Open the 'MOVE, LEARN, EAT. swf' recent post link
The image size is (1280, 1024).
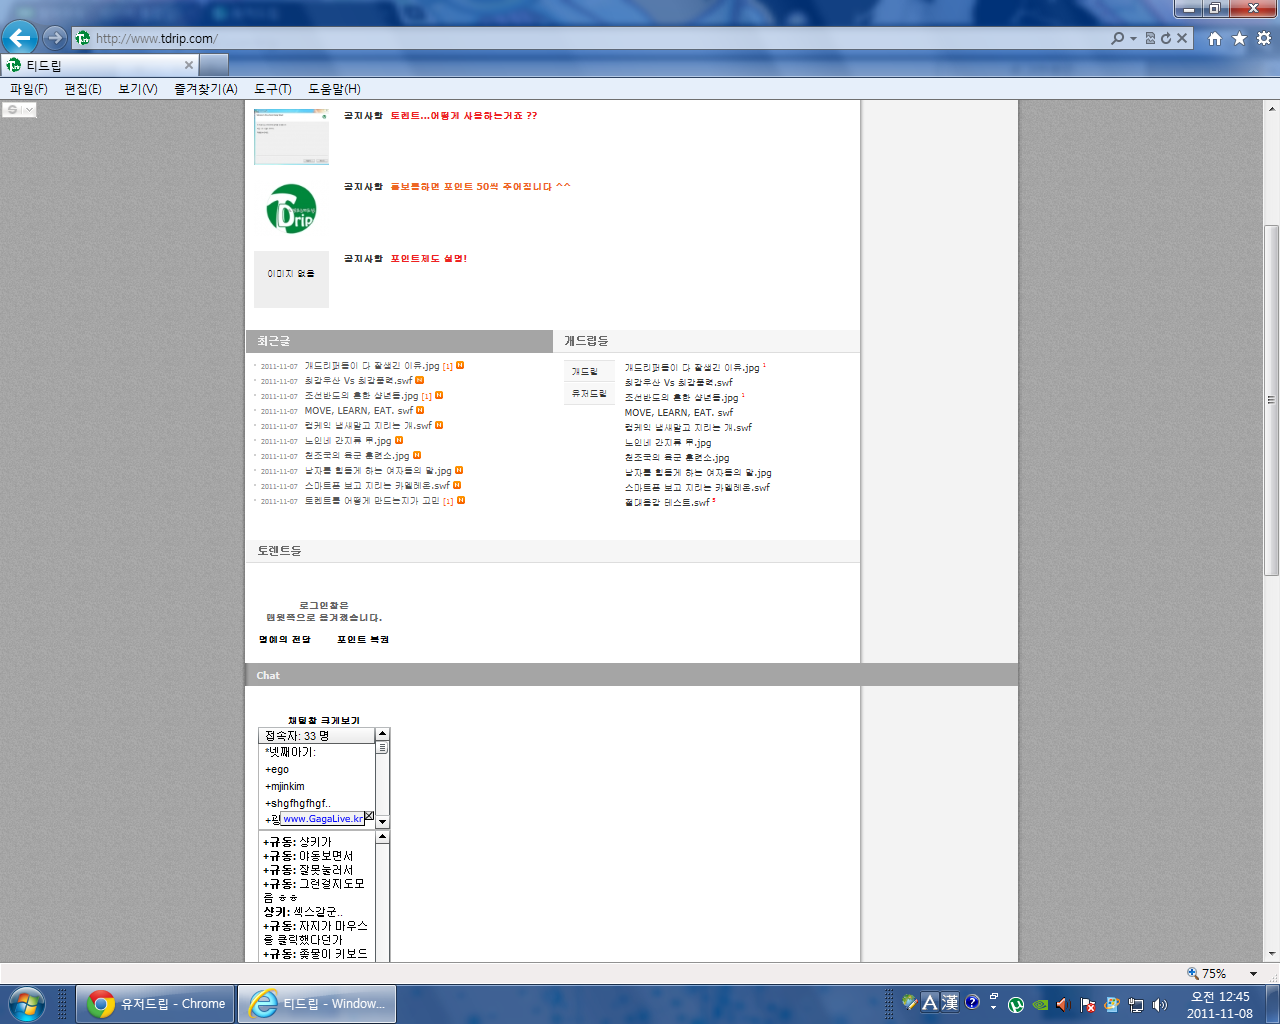359,410
